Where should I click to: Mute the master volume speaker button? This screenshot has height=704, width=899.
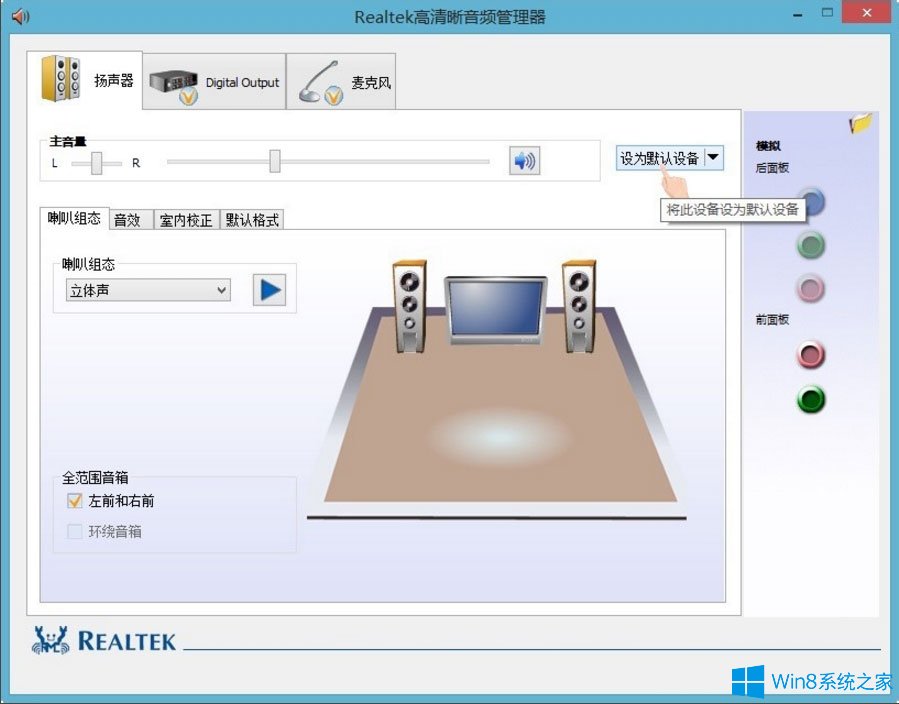(524, 161)
